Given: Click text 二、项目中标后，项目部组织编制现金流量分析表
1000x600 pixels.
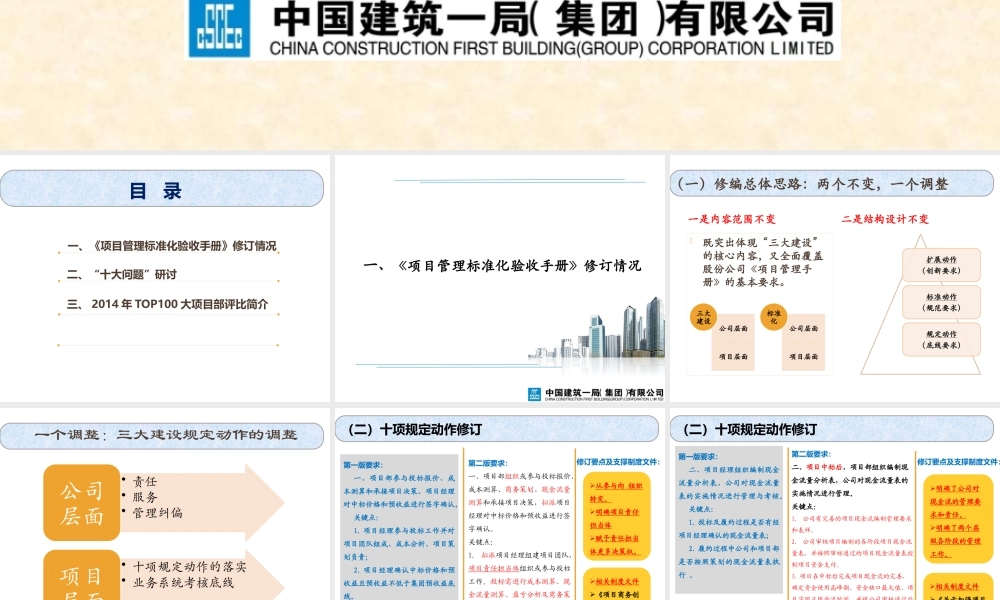Looking at the screenshot, I should click(849, 479).
